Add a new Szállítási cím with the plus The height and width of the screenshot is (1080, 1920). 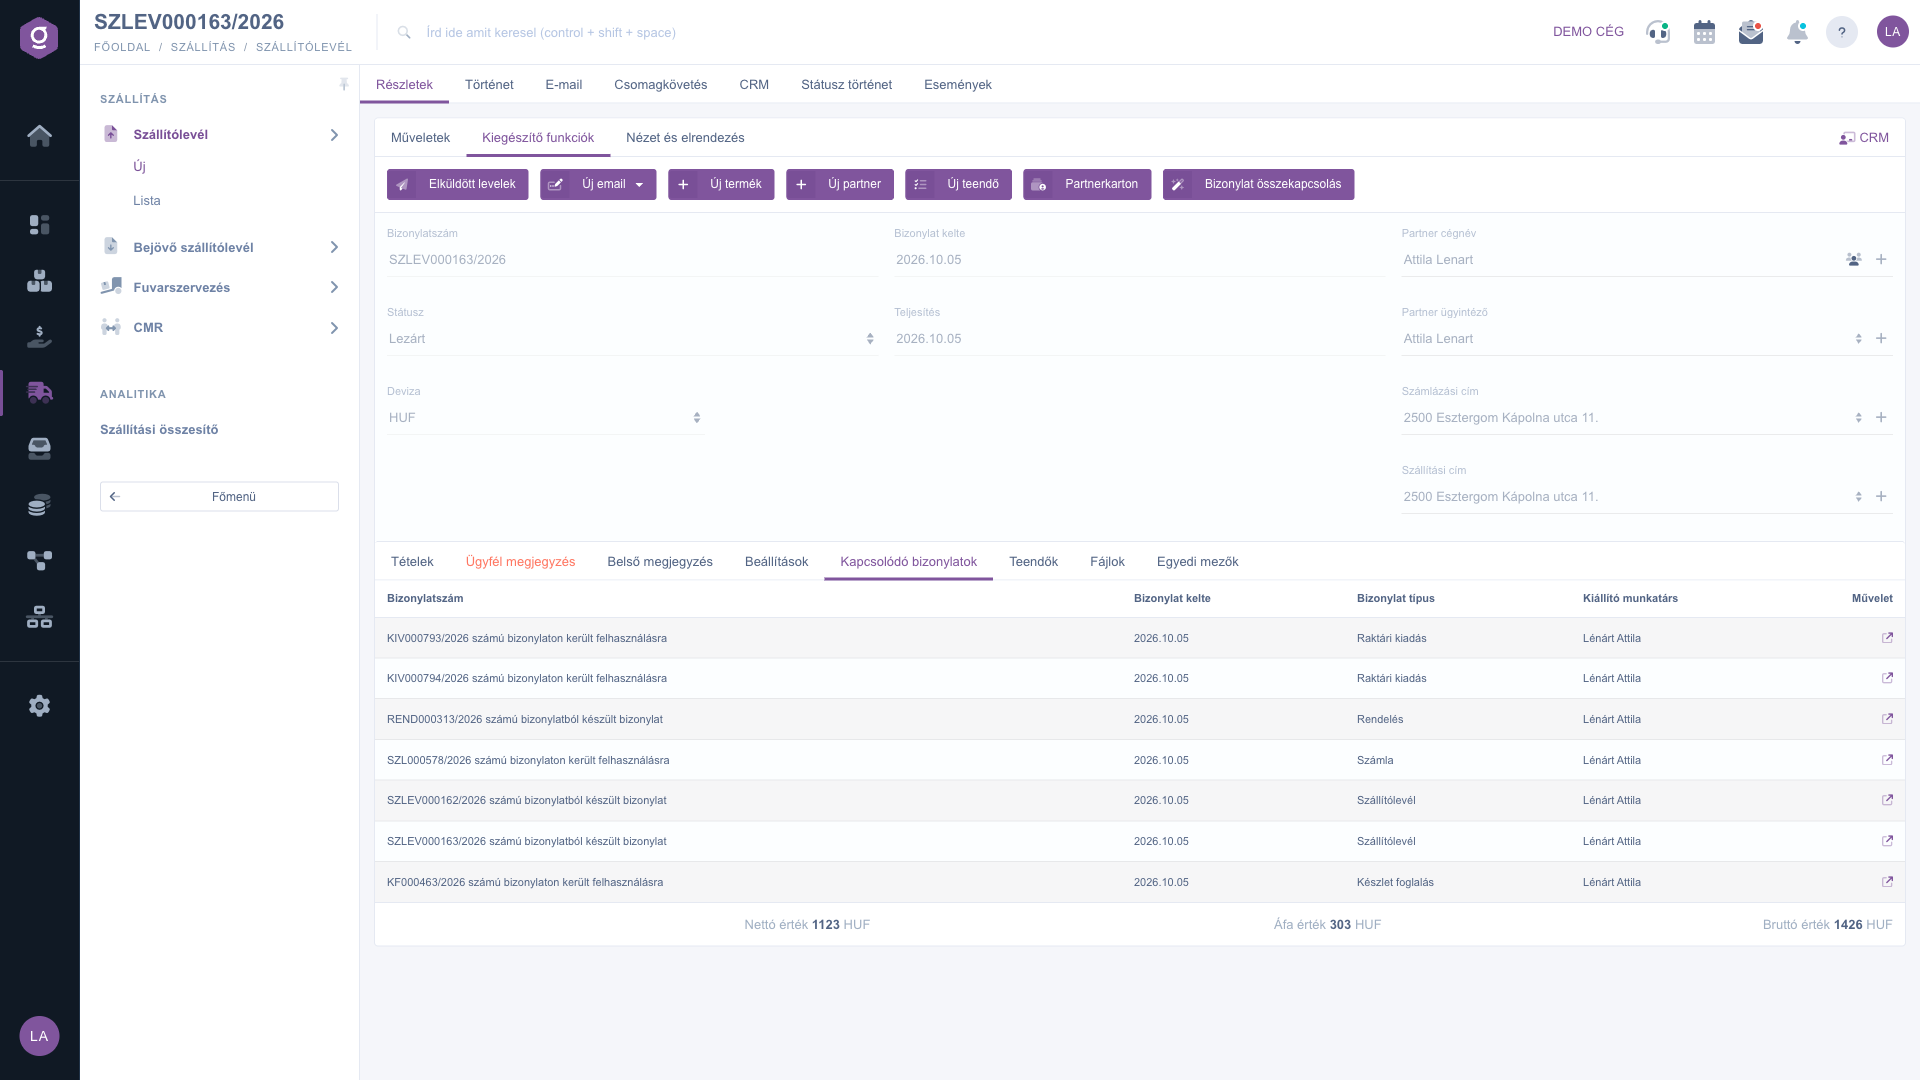[1881, 497]
